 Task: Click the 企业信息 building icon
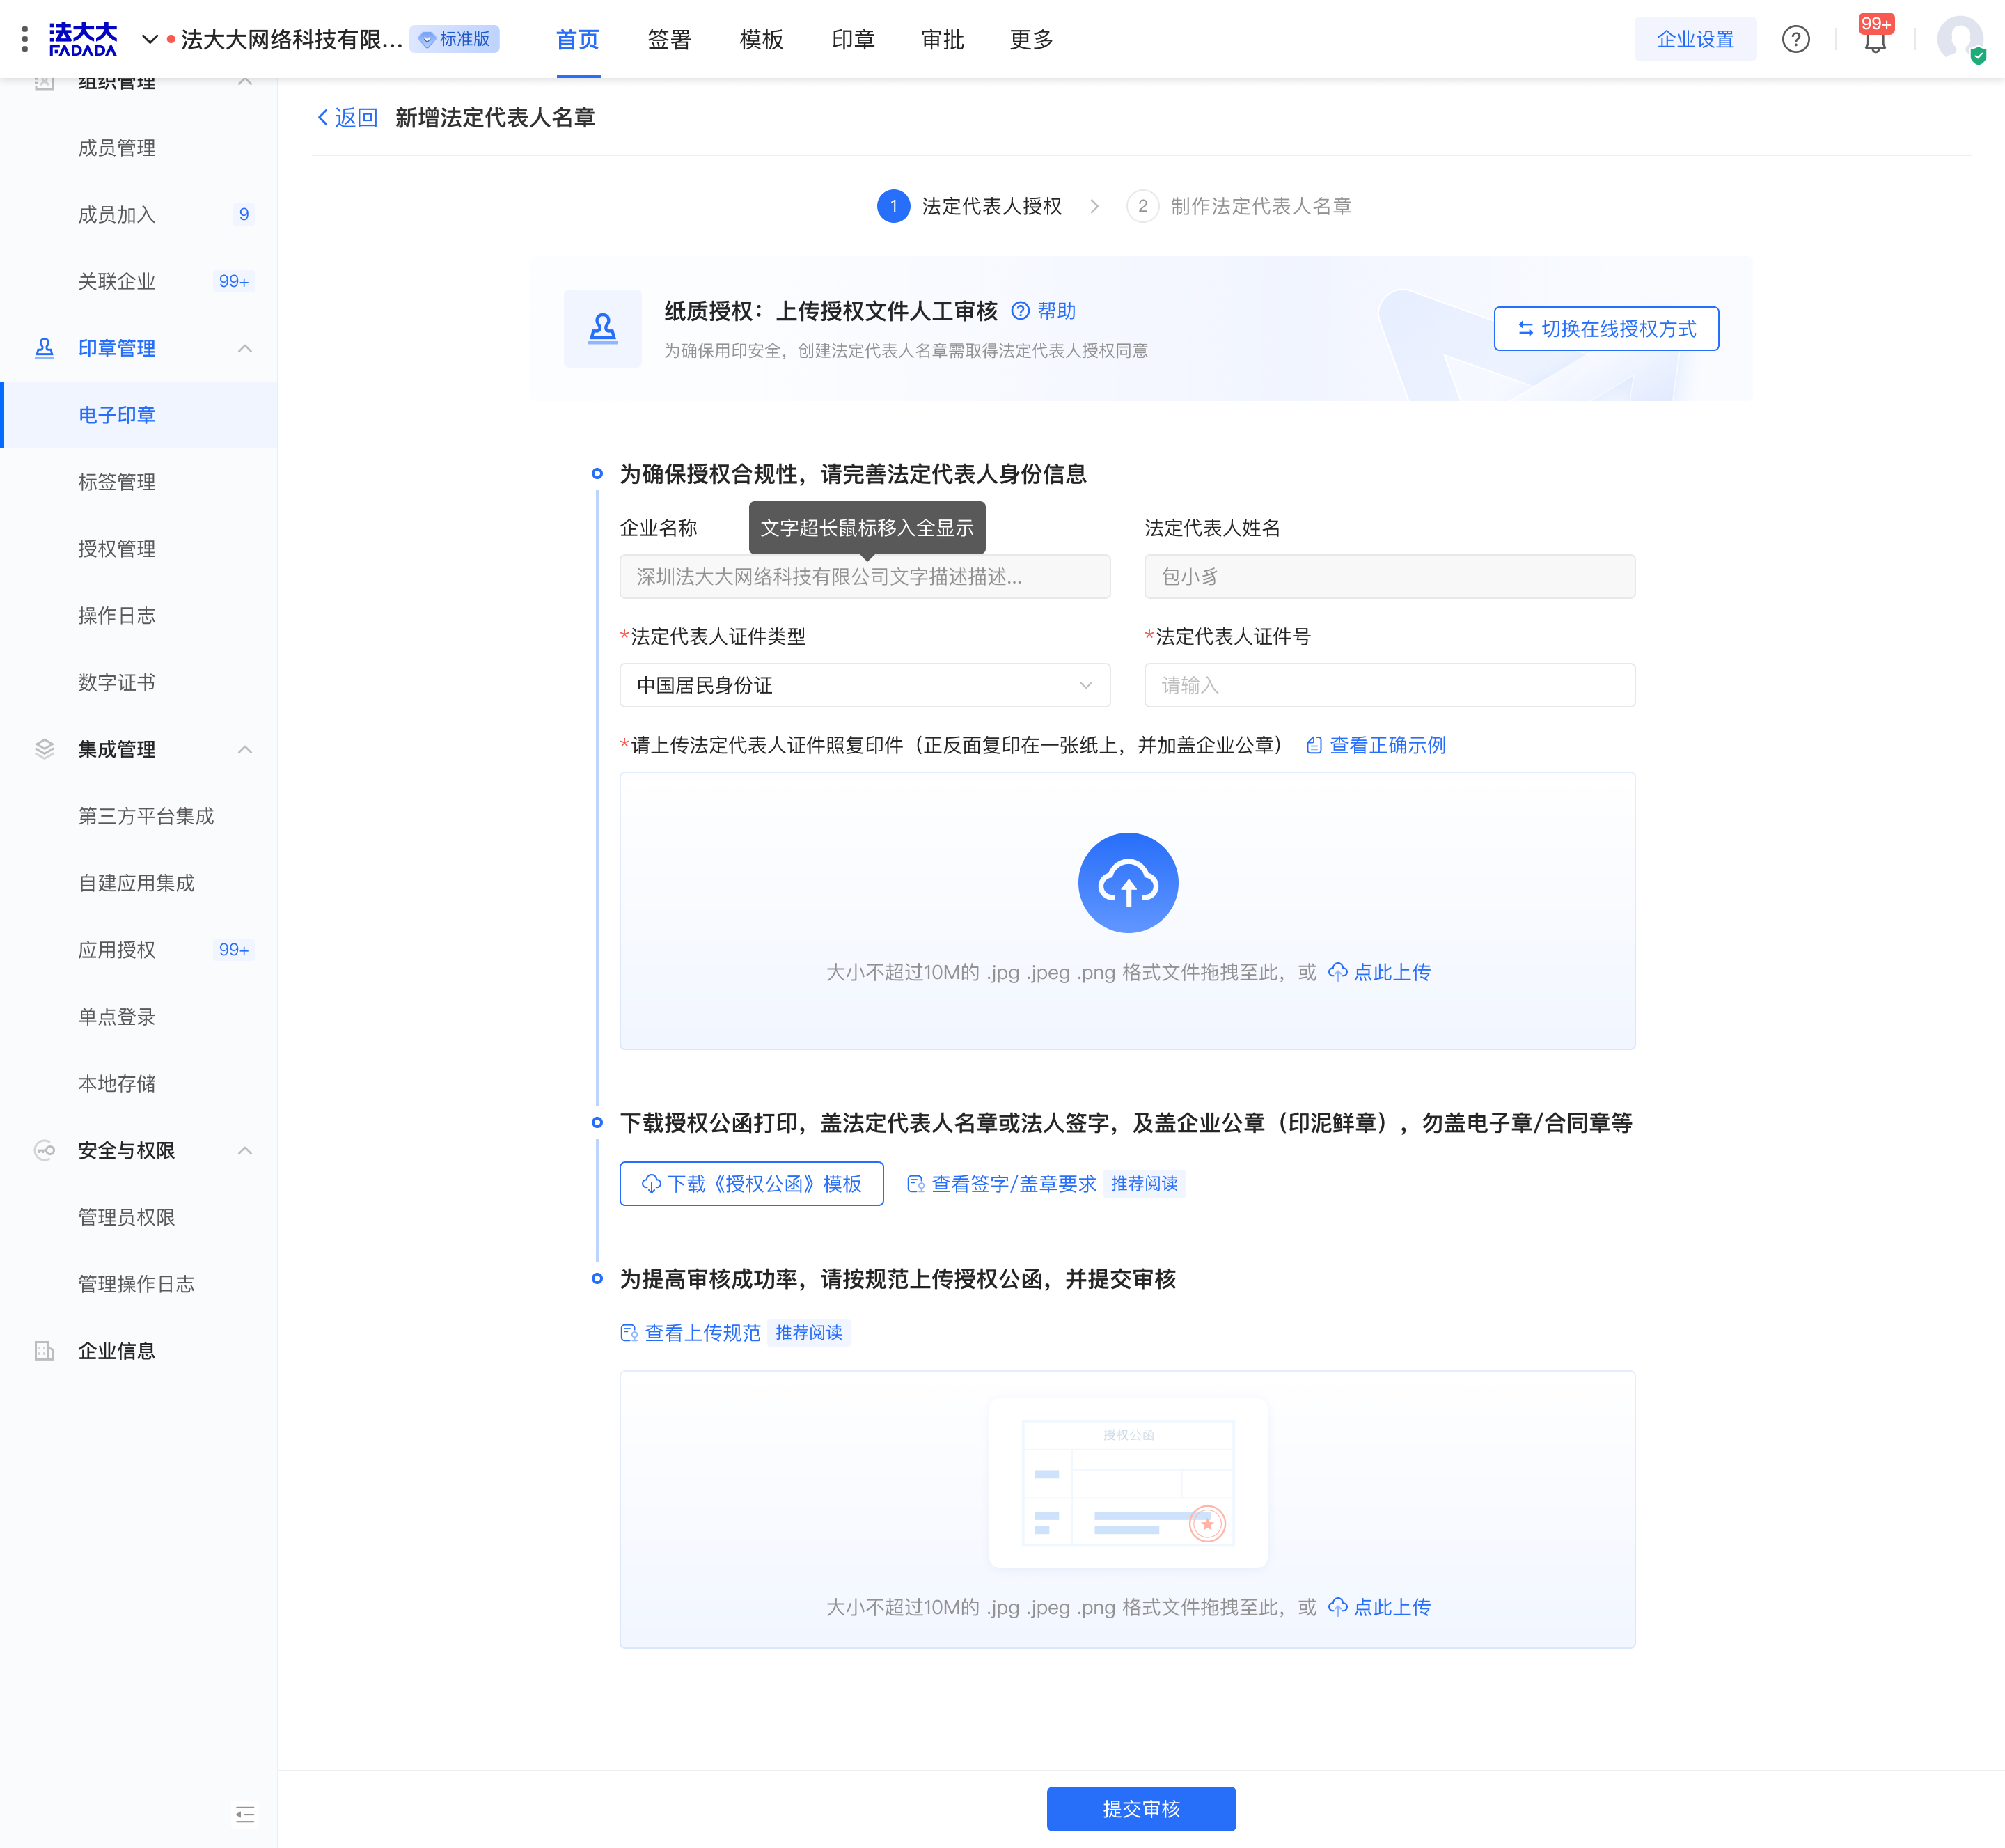click(x=44, y=1351)
